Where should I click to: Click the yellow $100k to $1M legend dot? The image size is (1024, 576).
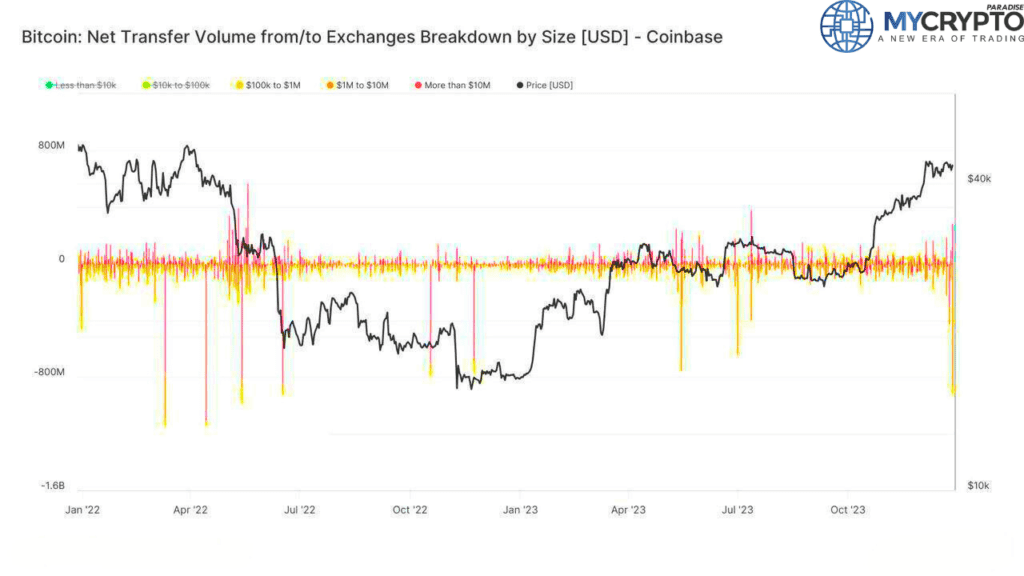[x=239, y=85]
